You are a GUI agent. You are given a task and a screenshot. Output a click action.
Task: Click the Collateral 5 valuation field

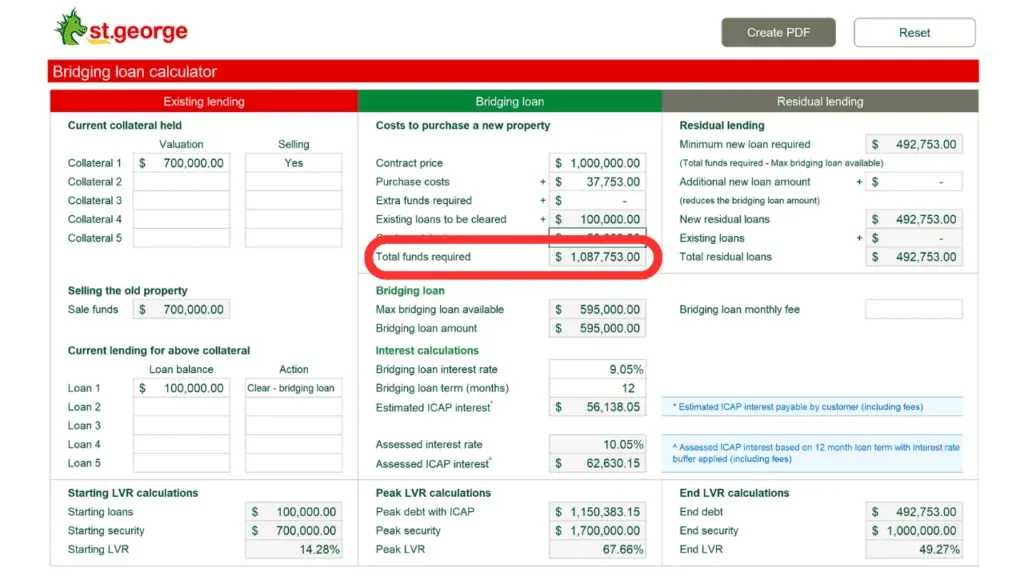(x=182, y=238)
